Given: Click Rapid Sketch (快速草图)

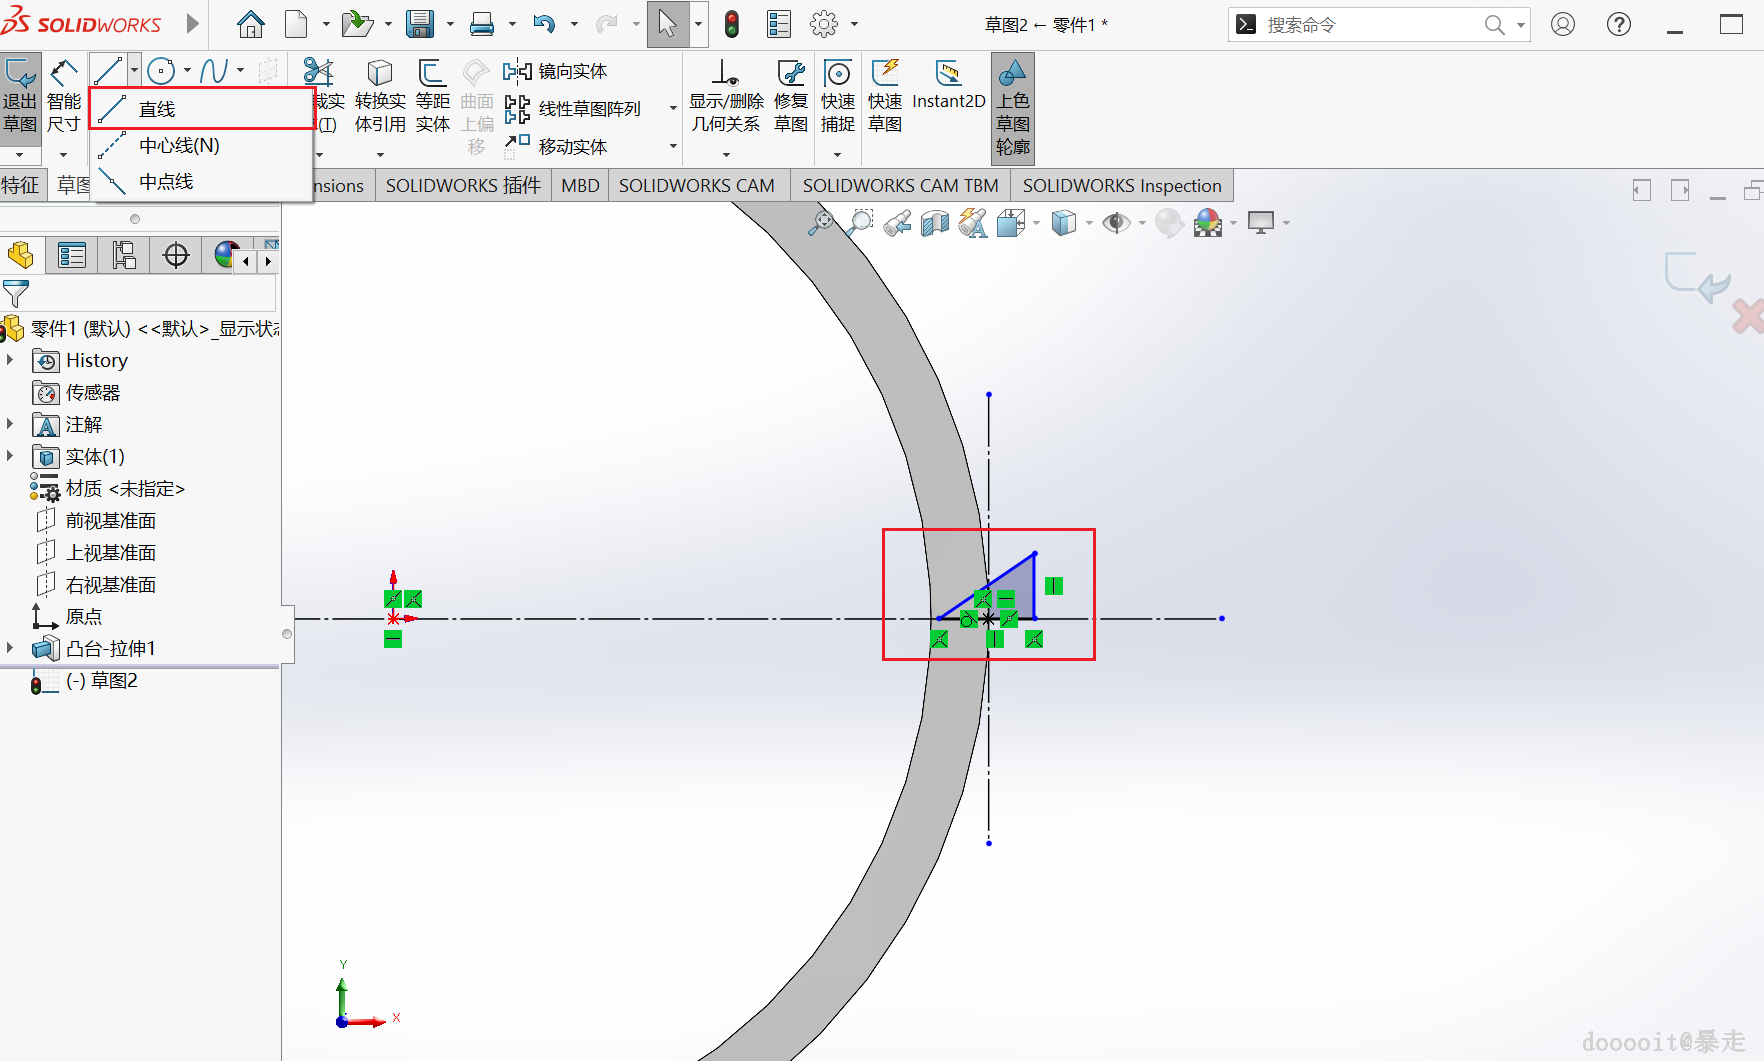Looking at the screenshot, I should [885, 96].
